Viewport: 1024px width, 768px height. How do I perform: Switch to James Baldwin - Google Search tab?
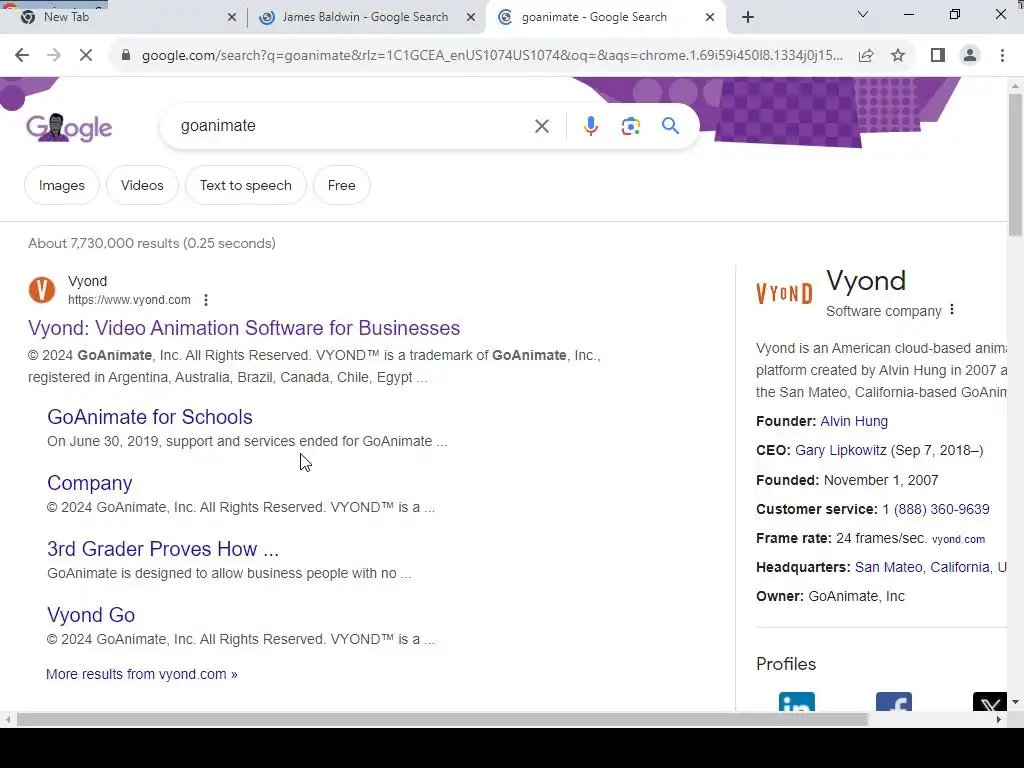[x=366, y=17]
